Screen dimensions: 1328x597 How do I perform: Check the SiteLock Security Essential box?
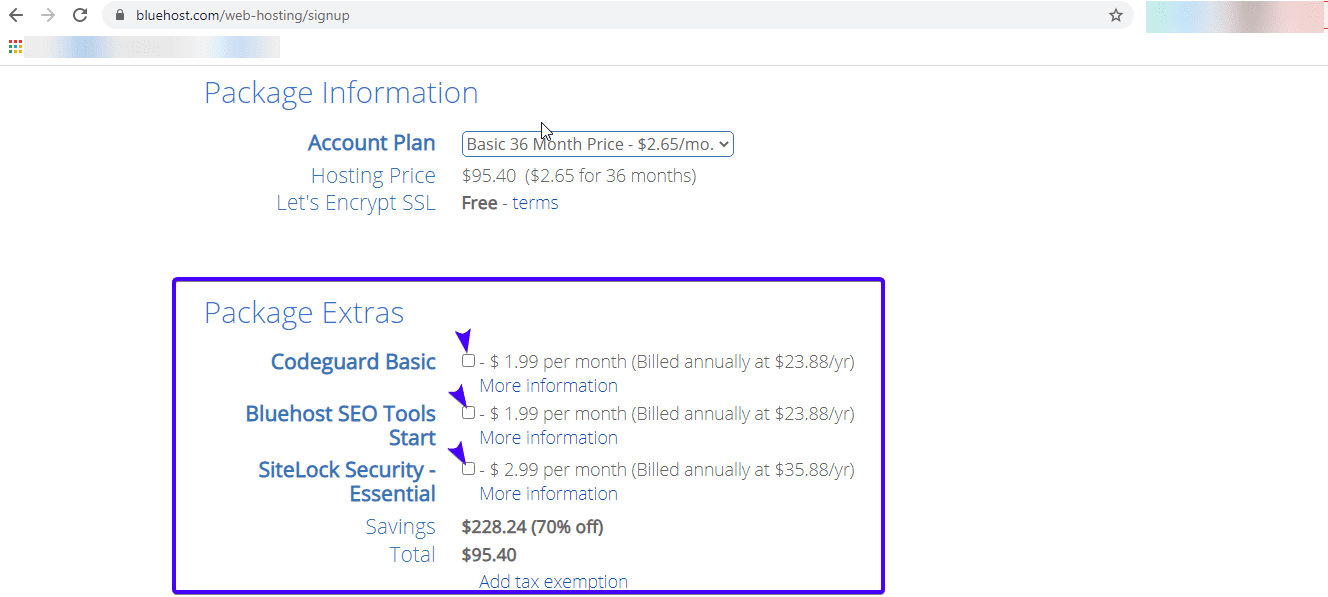[468, 469]
